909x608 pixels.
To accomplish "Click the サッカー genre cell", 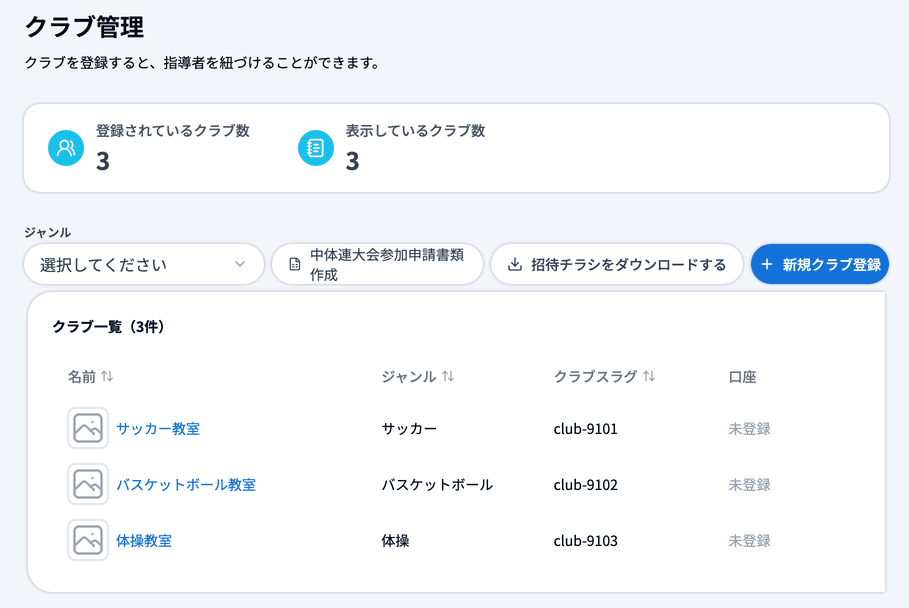I will (x=409, y=428).
